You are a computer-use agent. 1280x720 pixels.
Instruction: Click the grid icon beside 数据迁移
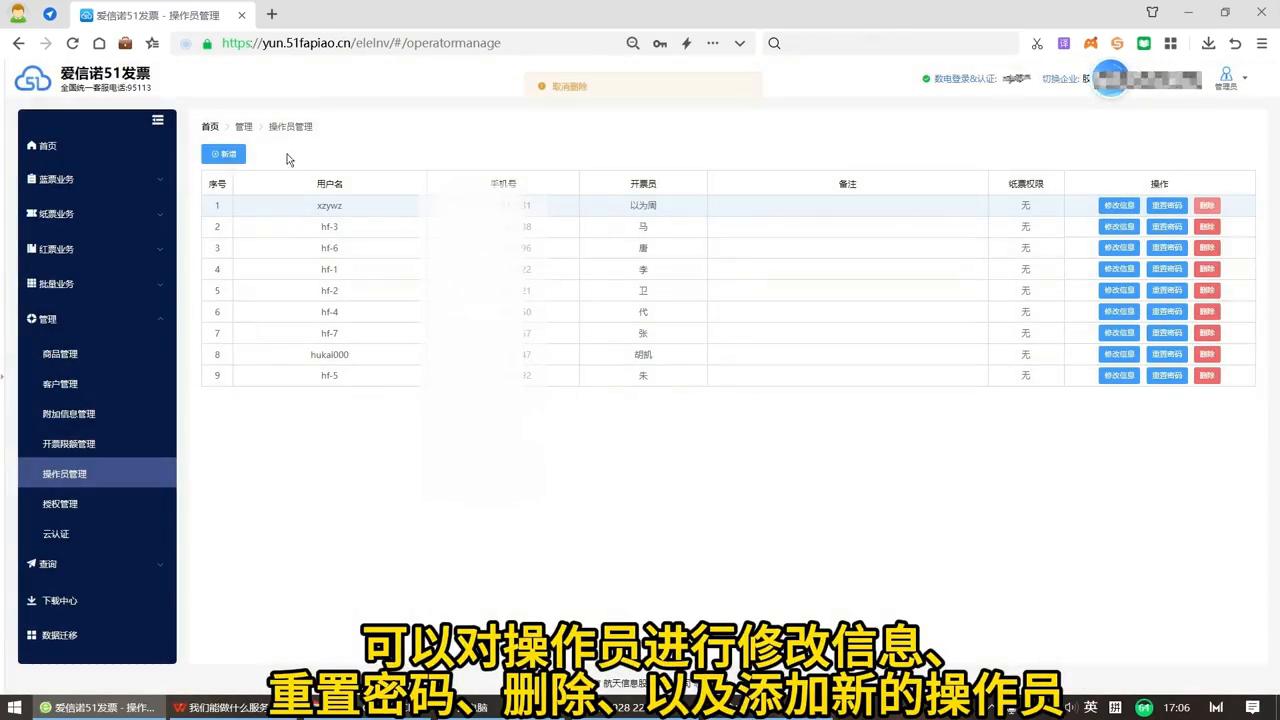coord(31,635)
